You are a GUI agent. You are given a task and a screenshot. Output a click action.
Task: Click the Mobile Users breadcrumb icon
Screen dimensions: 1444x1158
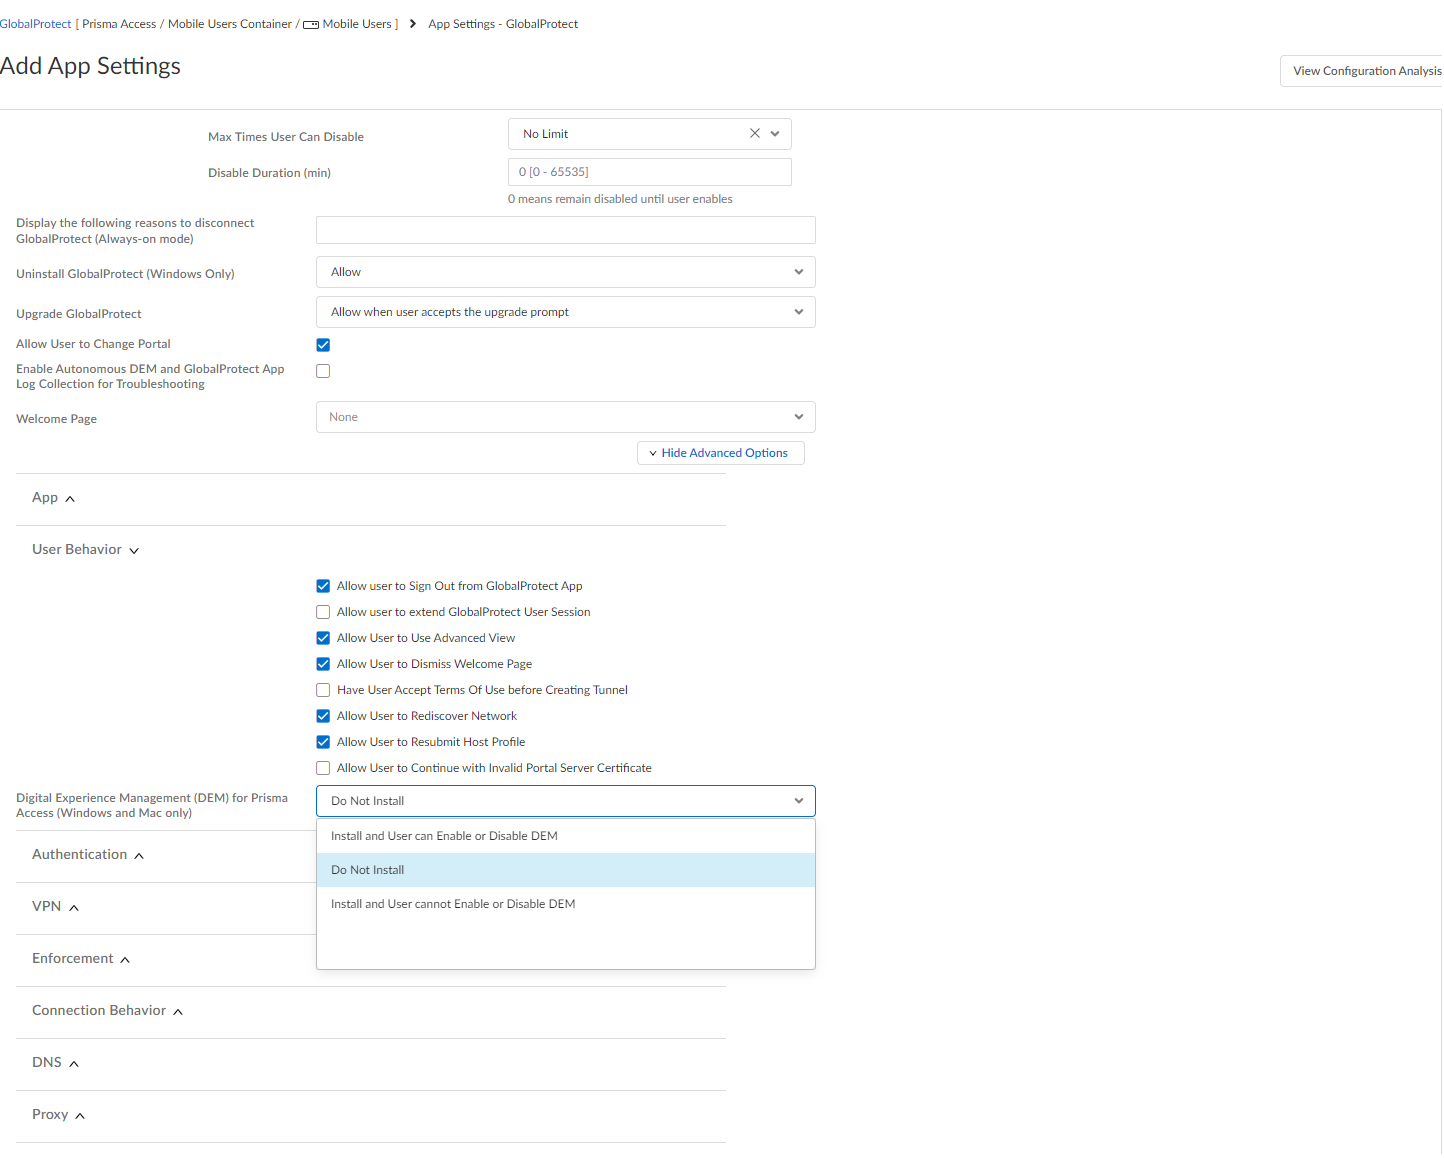click(x=311, y=25)
